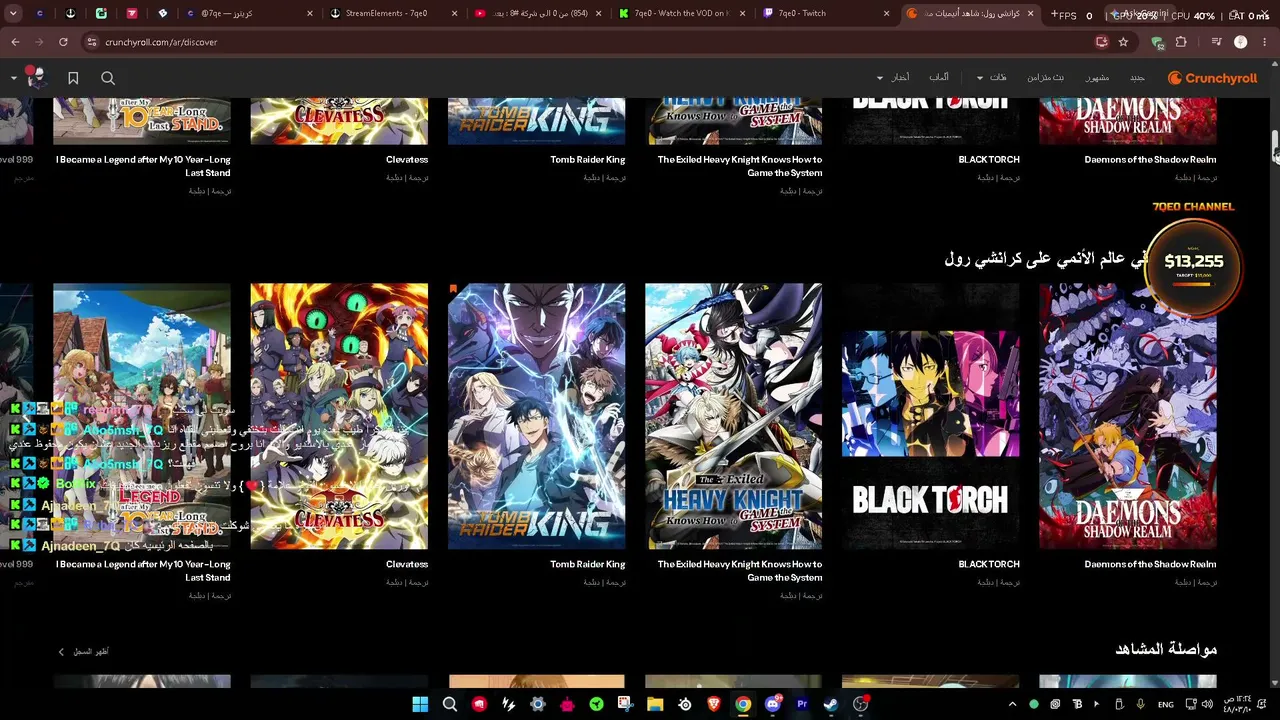1280x720 pixels.
Task: Open the lower Exiled Heavy Knight poster
Action: point(733,416)
